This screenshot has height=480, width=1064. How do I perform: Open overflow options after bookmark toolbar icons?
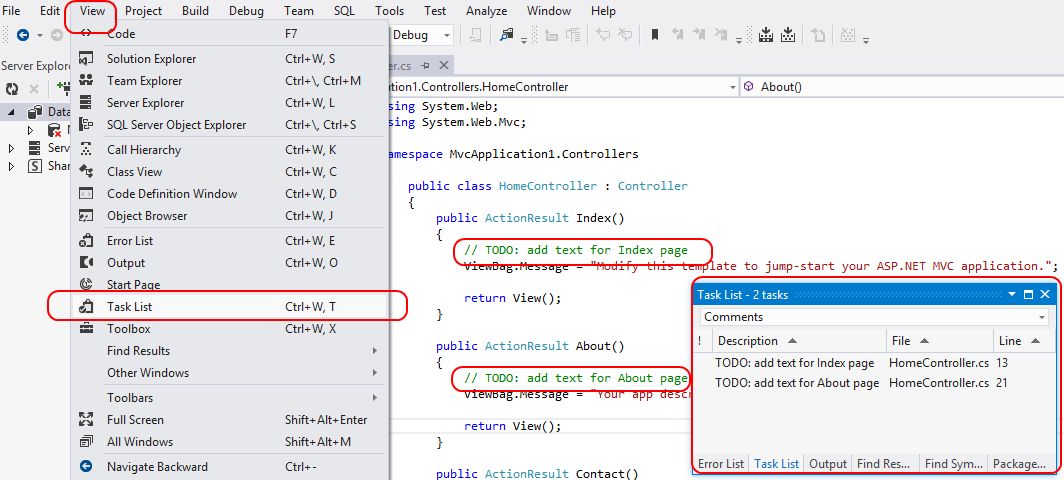[738, 39]
